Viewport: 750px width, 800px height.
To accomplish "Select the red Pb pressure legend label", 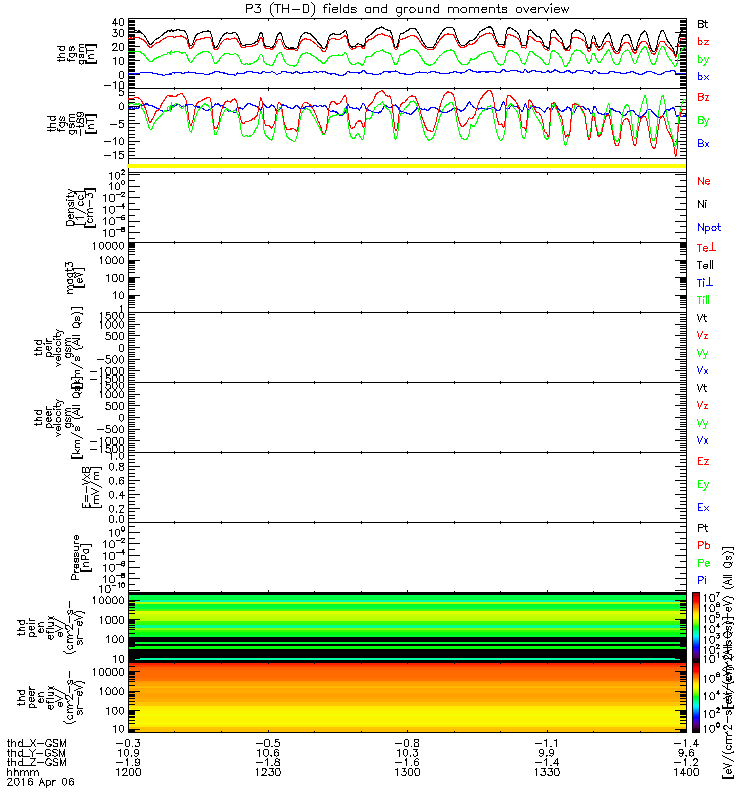I will (704, 545).
